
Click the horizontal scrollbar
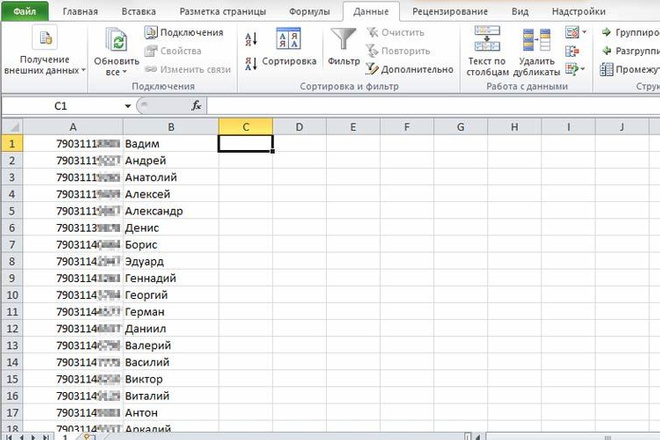pyautogui.click(x=573, y=437)
